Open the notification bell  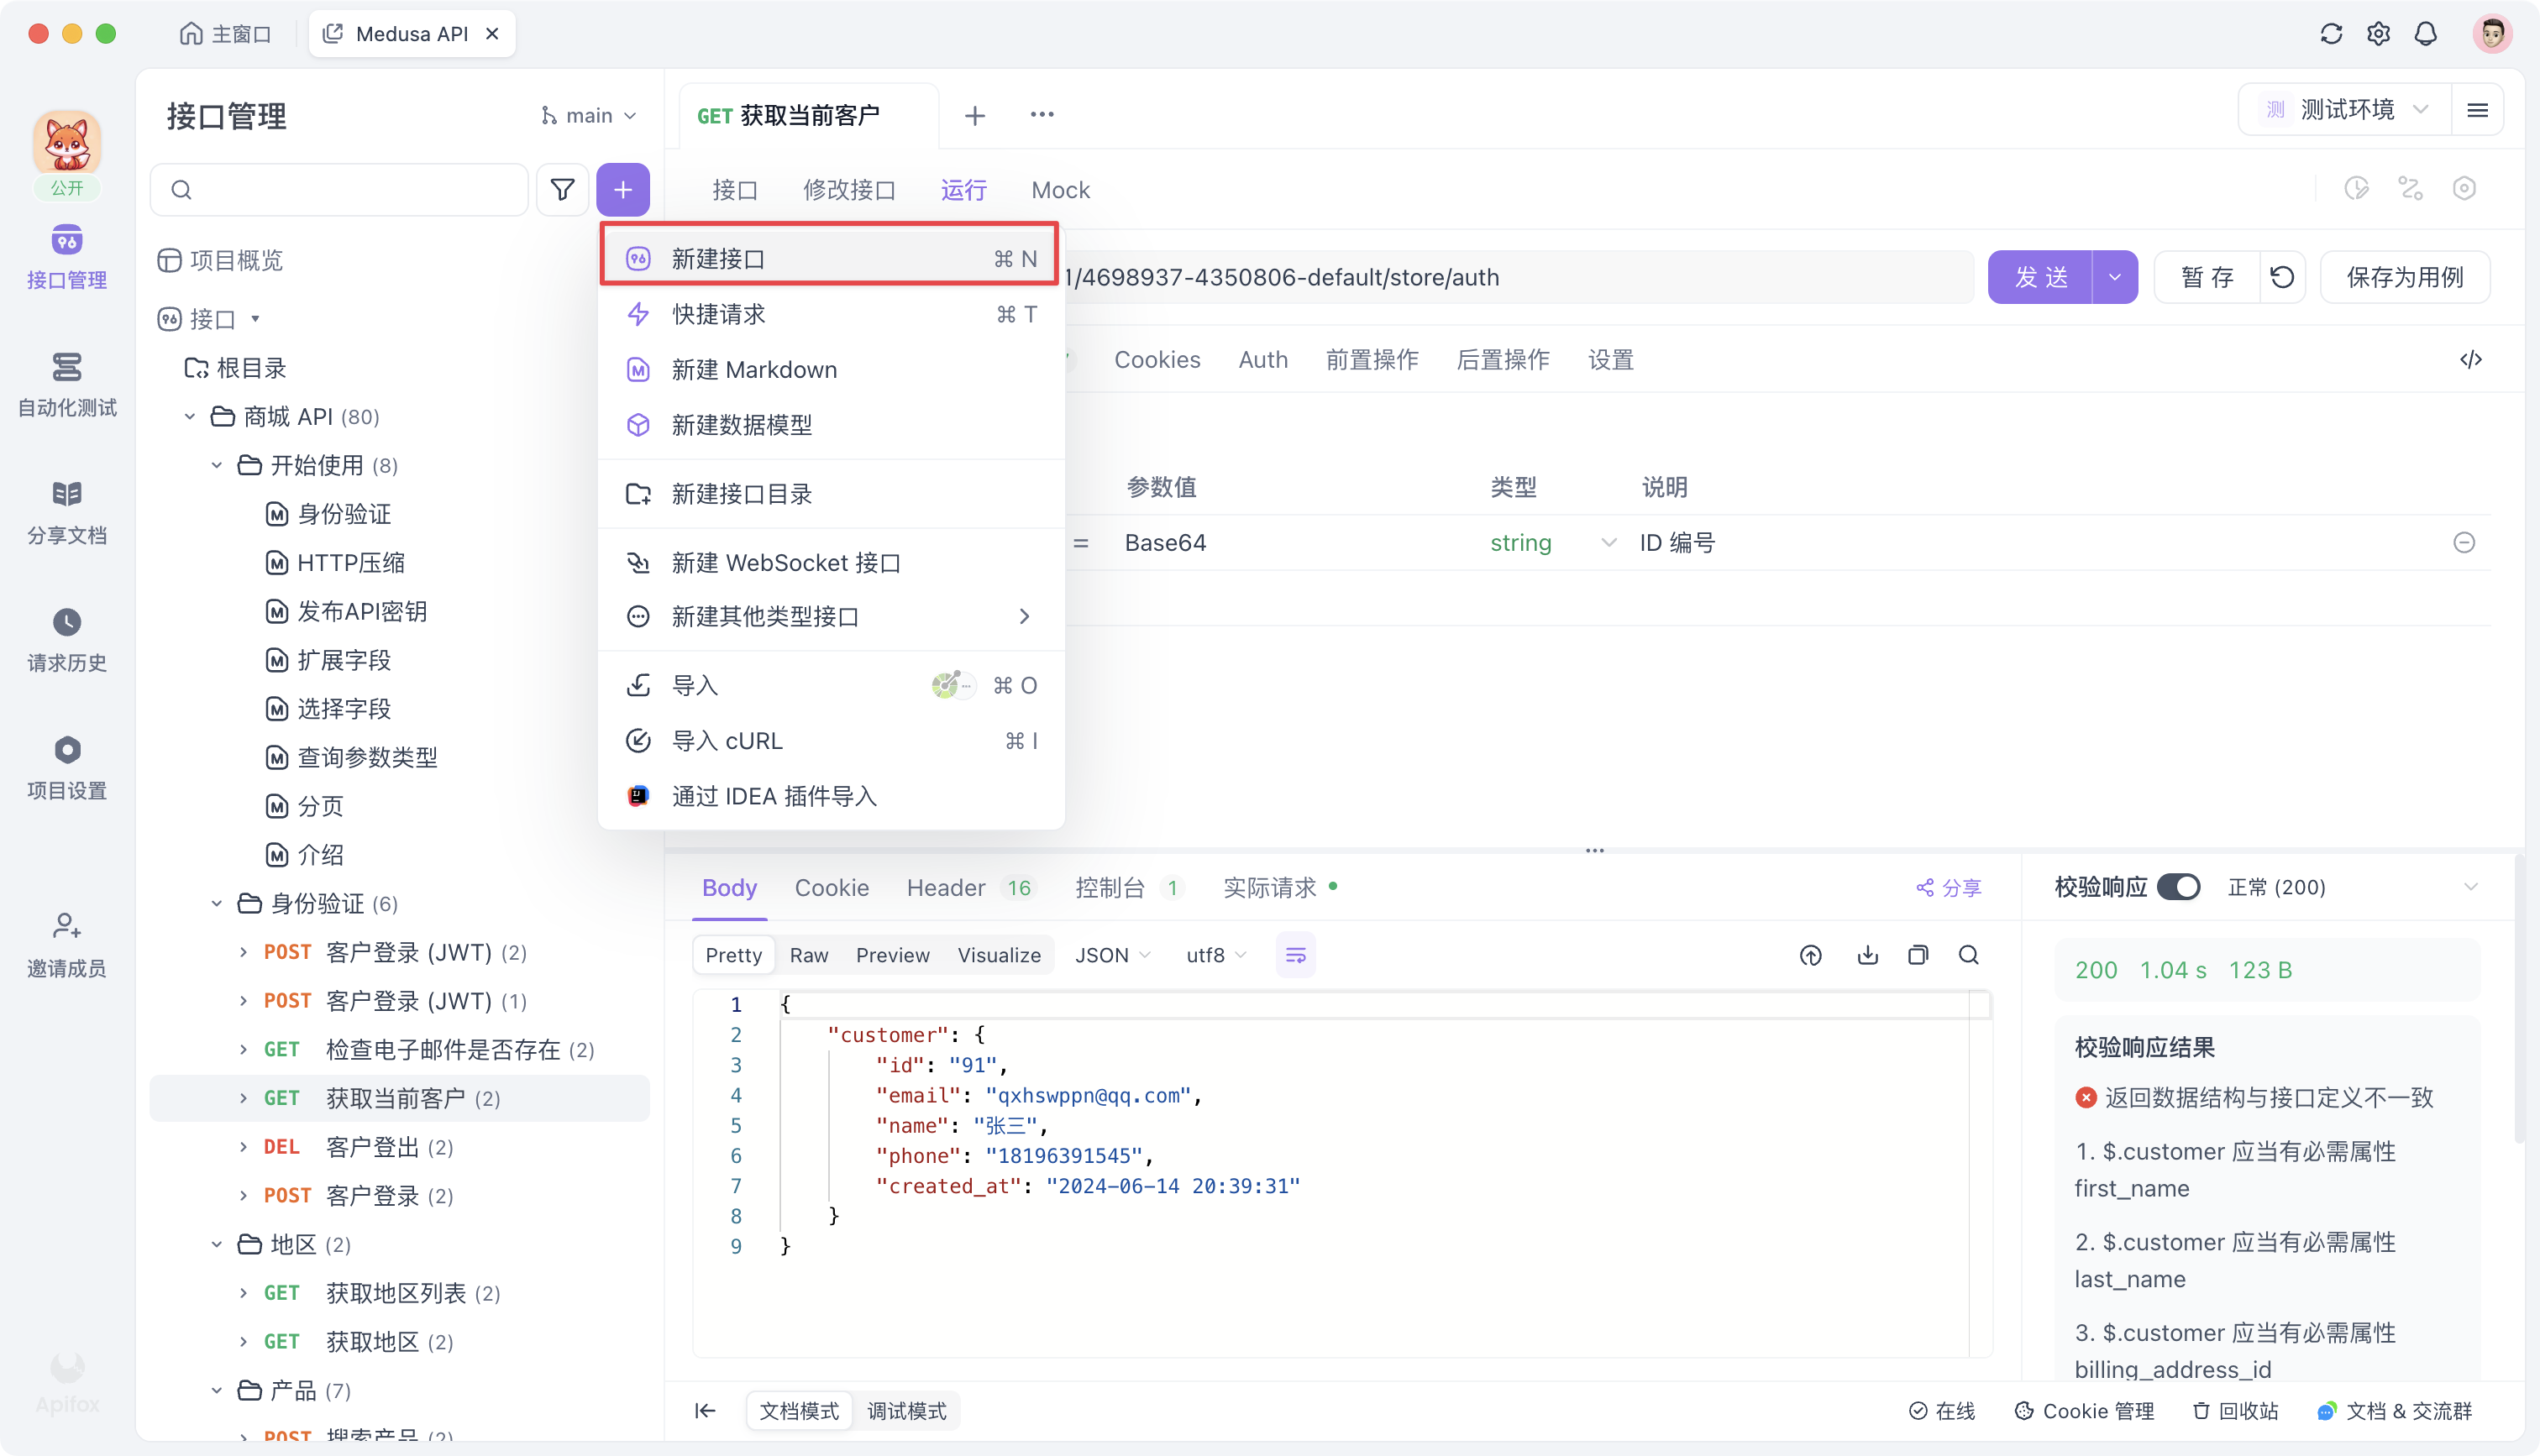point(2426,33)
